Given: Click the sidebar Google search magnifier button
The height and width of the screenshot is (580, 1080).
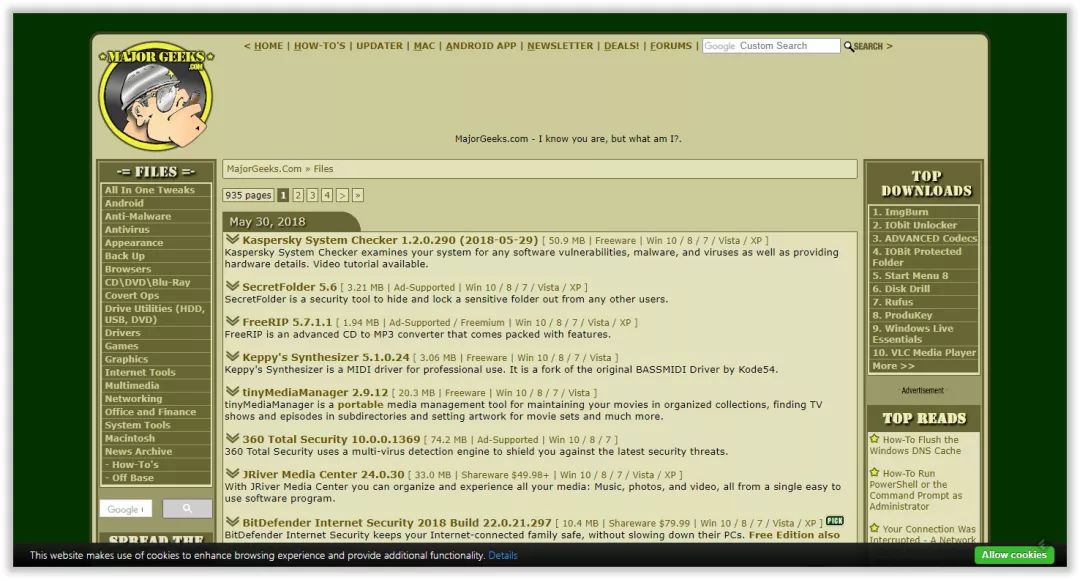Looking at the screenshot, I should (x=187, y=508).
